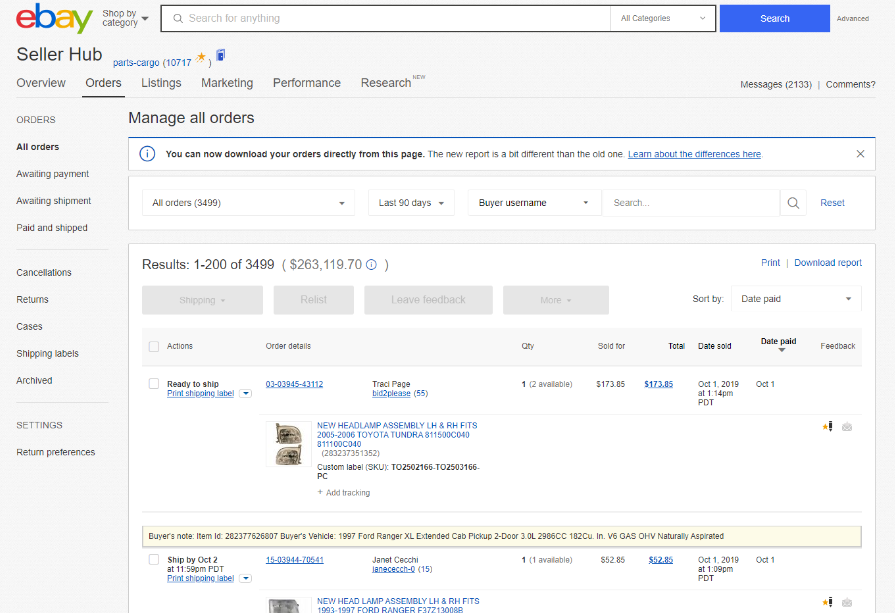The height and width of the screenshot is (613, 895).
Task: Open the store icon beside the seller username
Action: tap(220, 55)
